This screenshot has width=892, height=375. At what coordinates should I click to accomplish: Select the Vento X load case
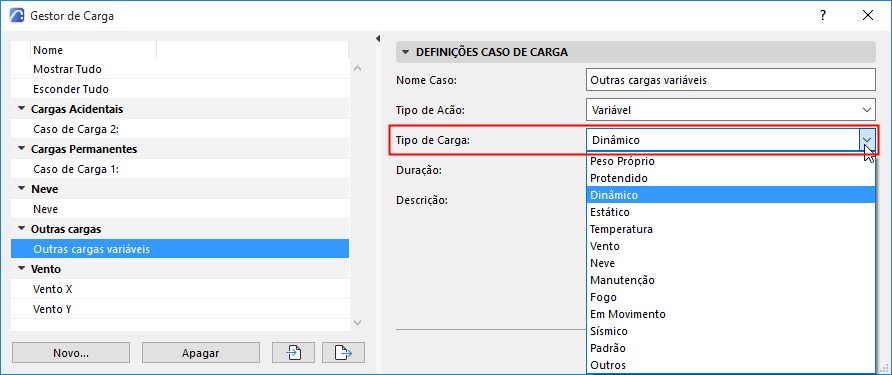[x=180, y=289]
